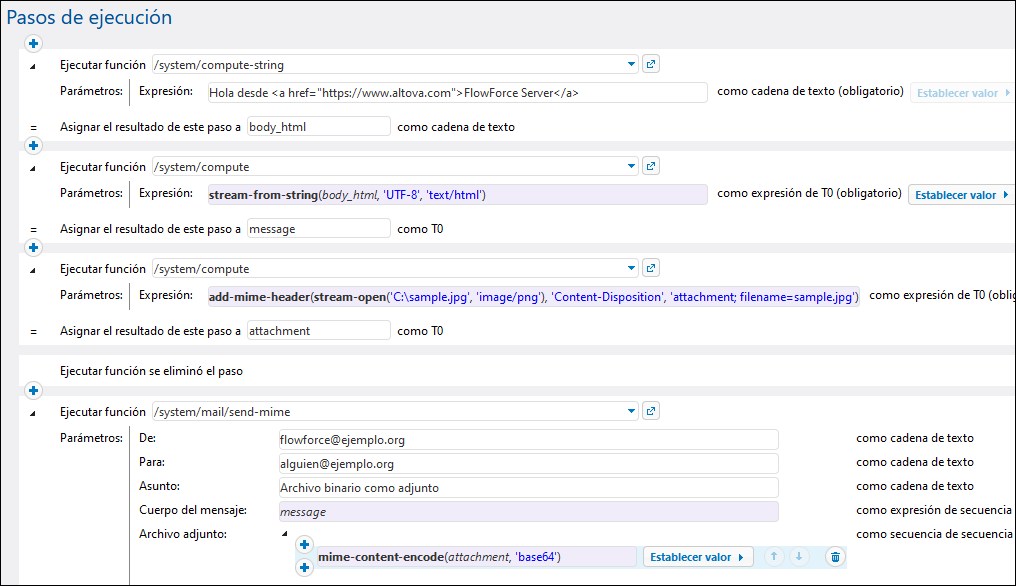This screenshot has width=1016, height=586.
Task: Open the /system/compute-string function link icon
Action: click(x=651, y=65)
